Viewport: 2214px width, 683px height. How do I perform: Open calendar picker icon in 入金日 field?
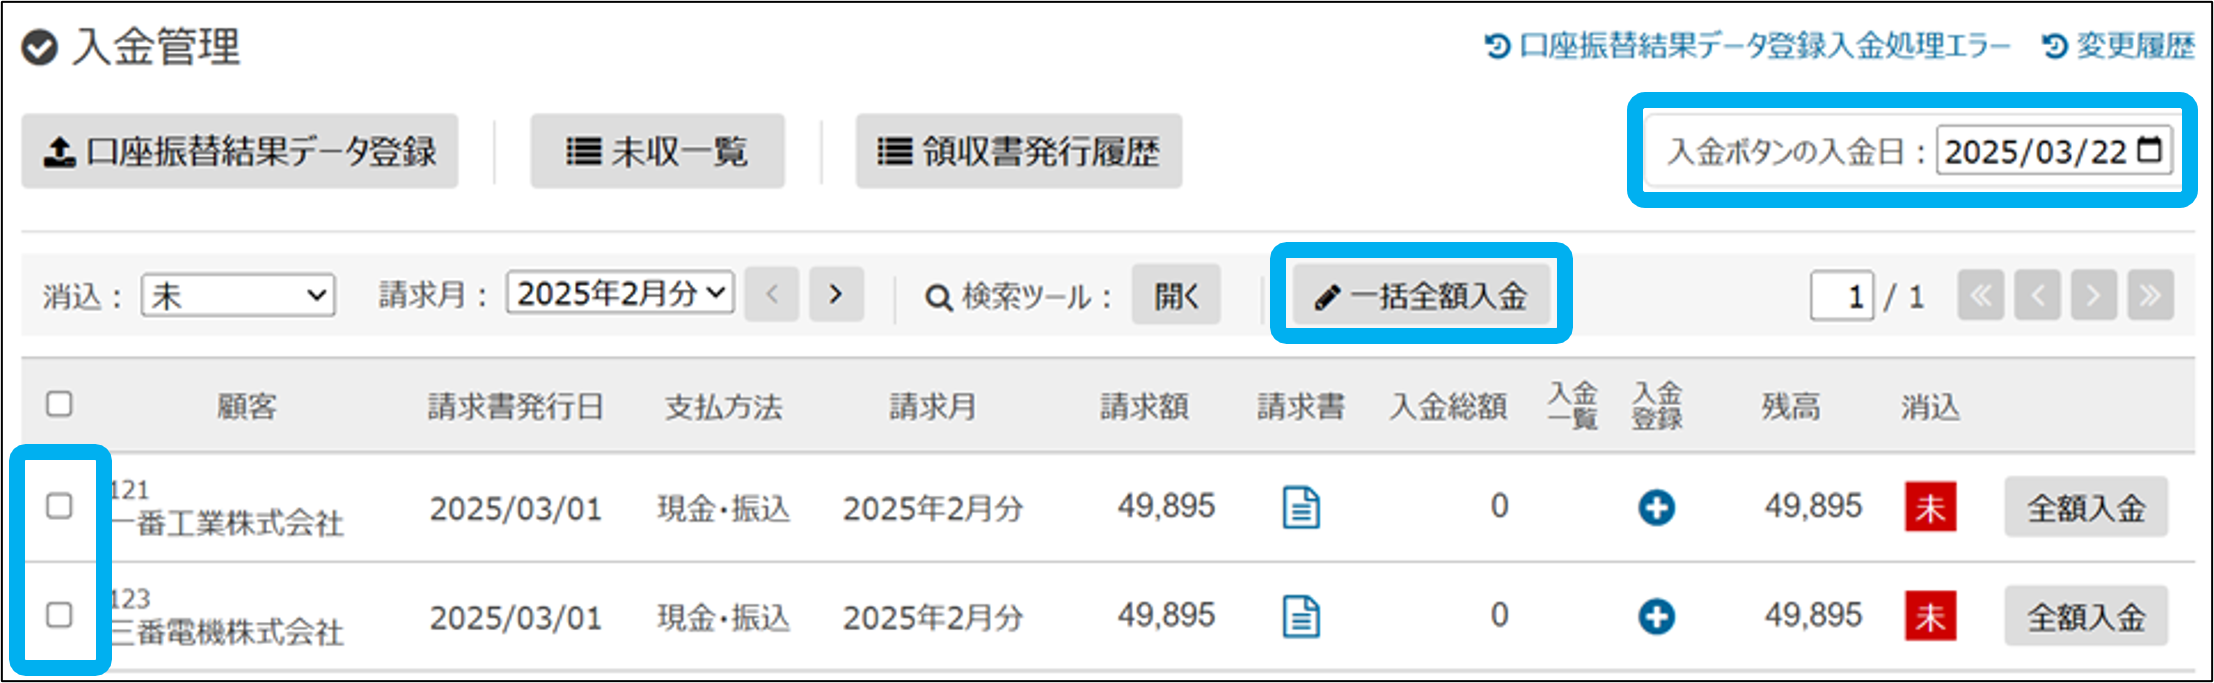click(x=2149, y=151)
